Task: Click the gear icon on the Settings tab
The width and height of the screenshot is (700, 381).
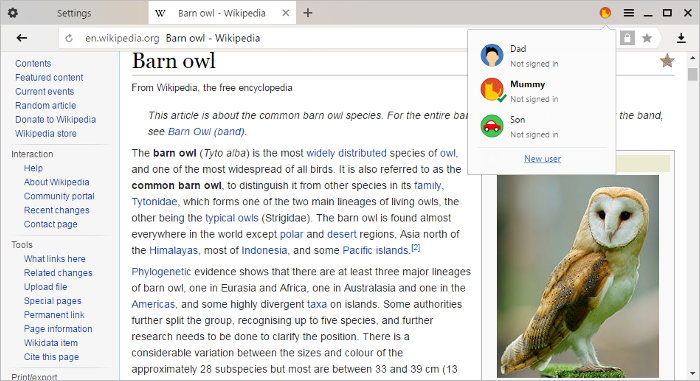Action: click(13, 13)
